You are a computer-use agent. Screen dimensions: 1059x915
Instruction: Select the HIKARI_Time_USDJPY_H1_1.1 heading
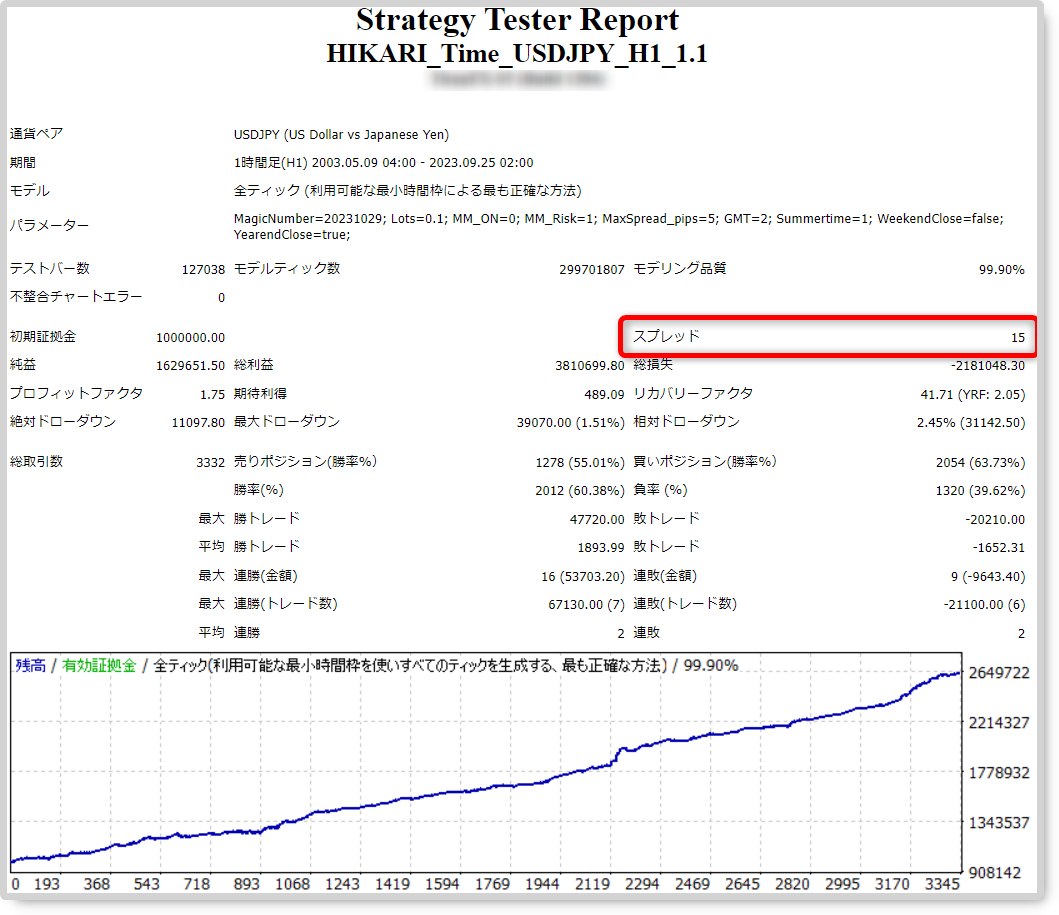[517, 53]
